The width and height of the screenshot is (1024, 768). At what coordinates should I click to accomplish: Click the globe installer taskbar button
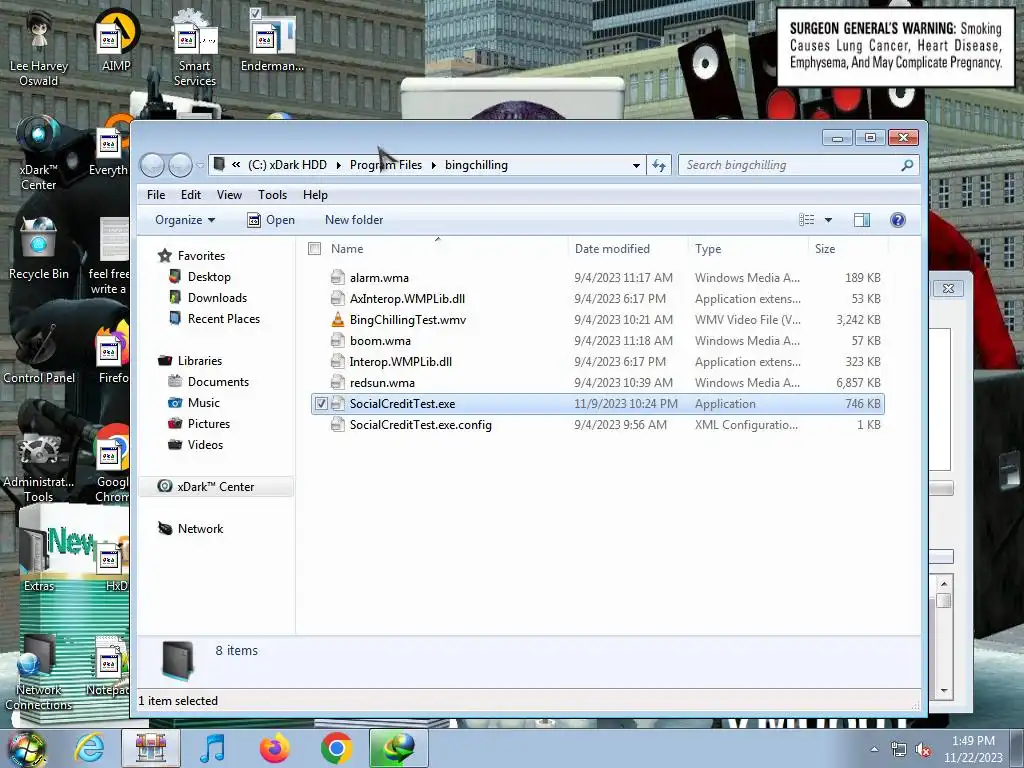click(398, 748)
